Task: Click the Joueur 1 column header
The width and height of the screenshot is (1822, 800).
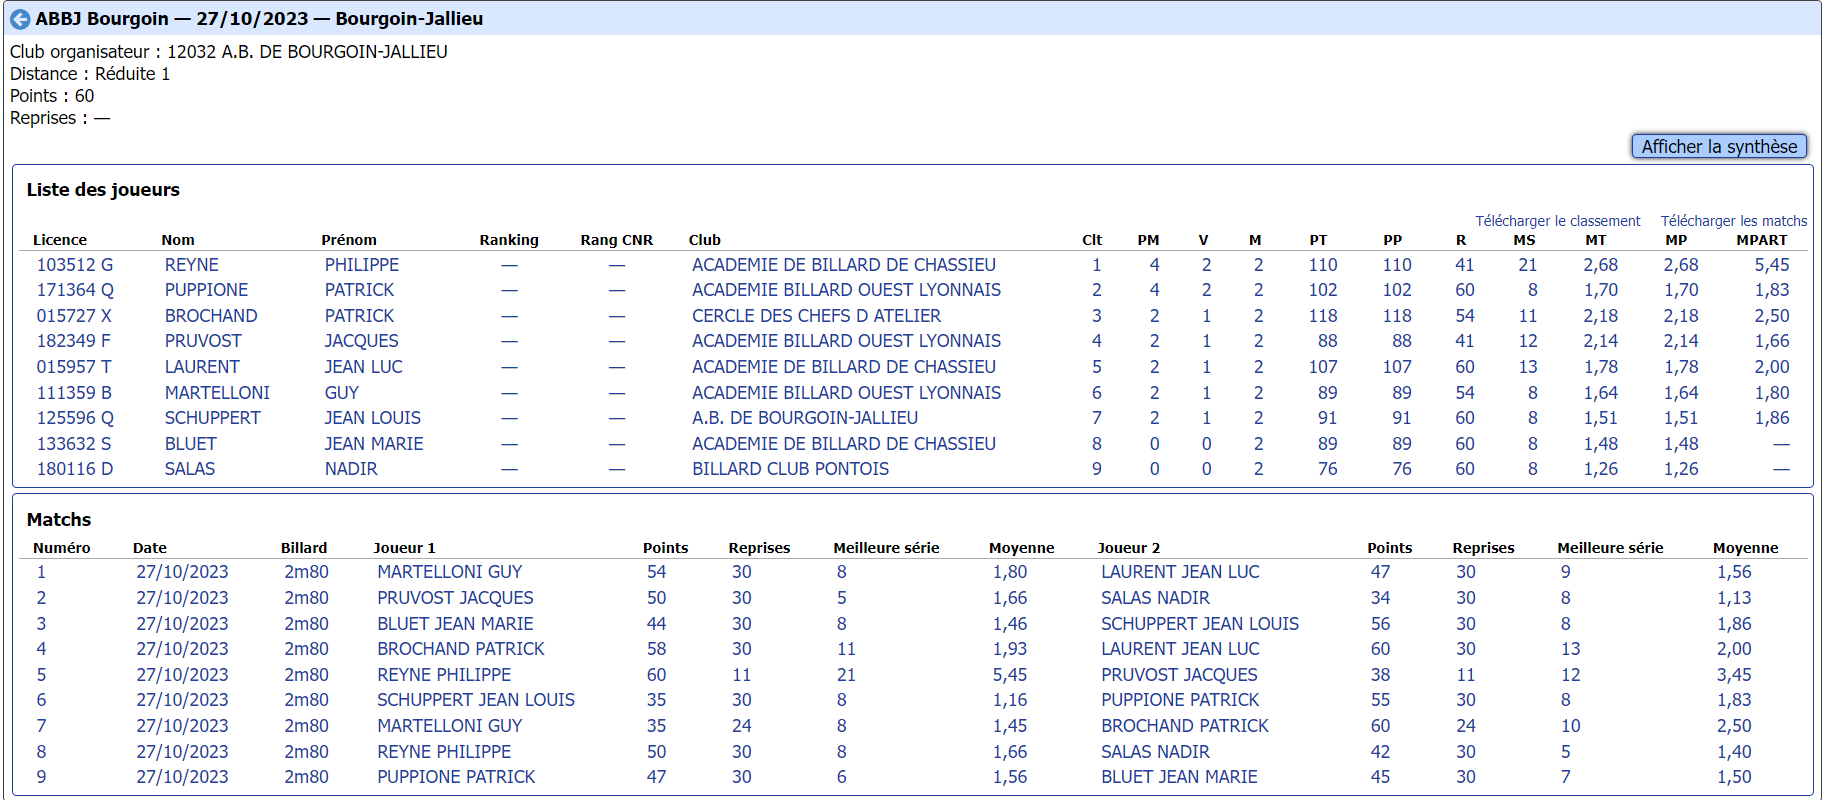Action: [x=404, y=548]
